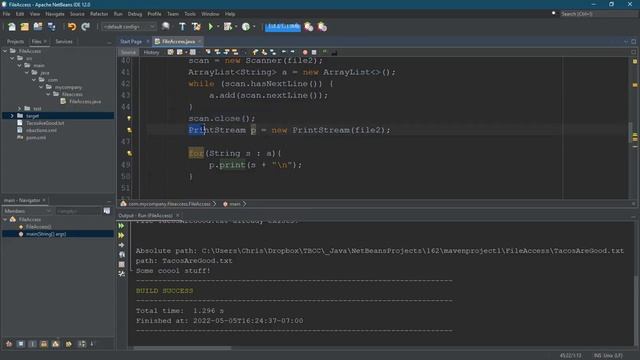Toggle the Source view button in the editor
The height and width of the screenshot is (360, 640).
pyautogui.click(x=128, y=52)
